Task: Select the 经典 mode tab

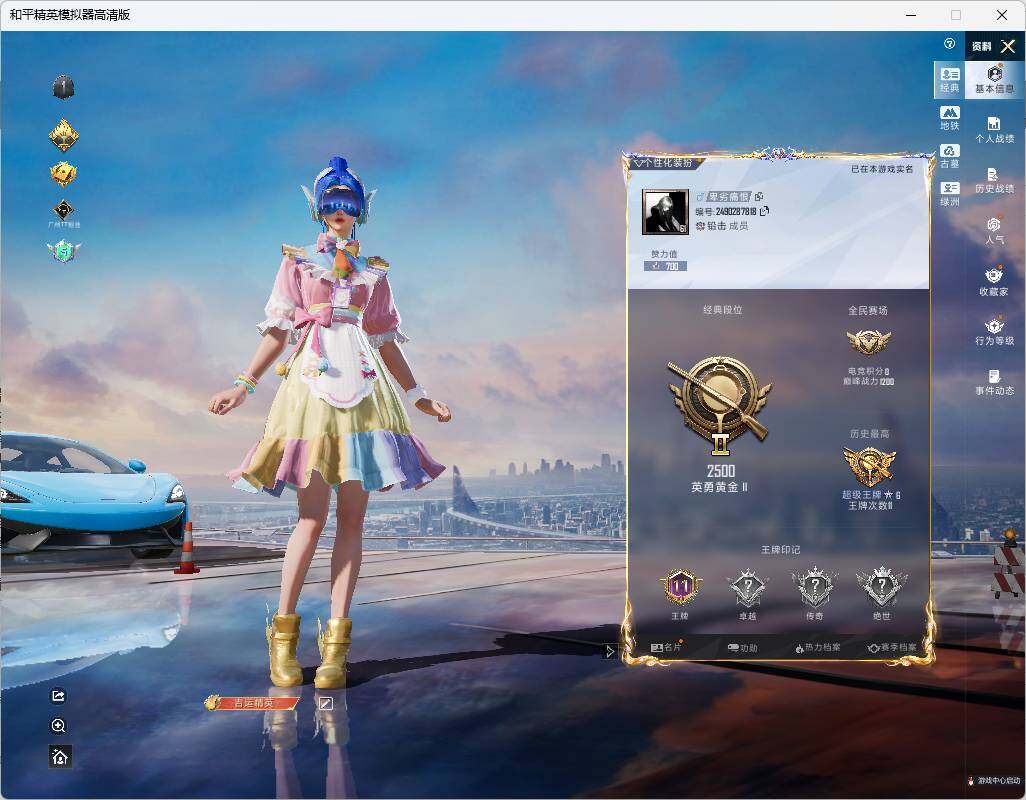Action: (x=949, y=80)
